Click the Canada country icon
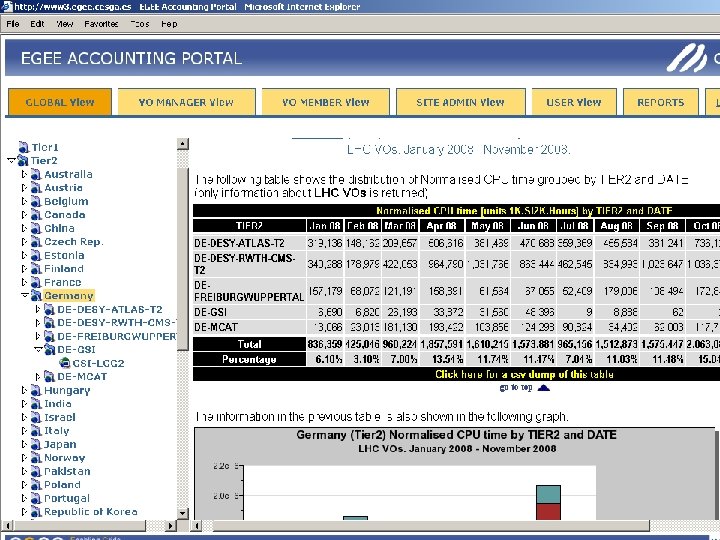 tap(36, 215)
